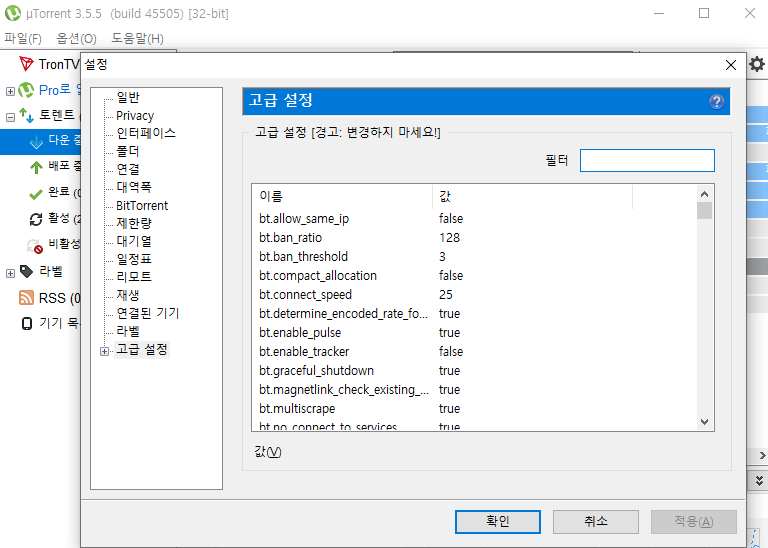Select the bt.multiscrape row
This screenshot has width=768, height=548.
474,408
